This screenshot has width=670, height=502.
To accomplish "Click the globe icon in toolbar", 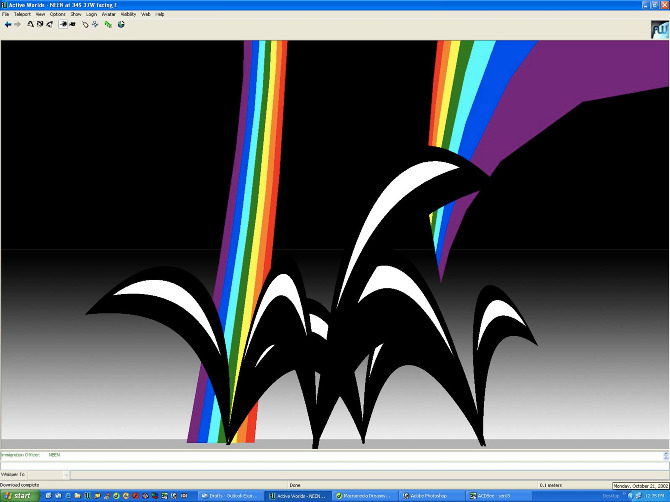I will click(x=121, y=24).
